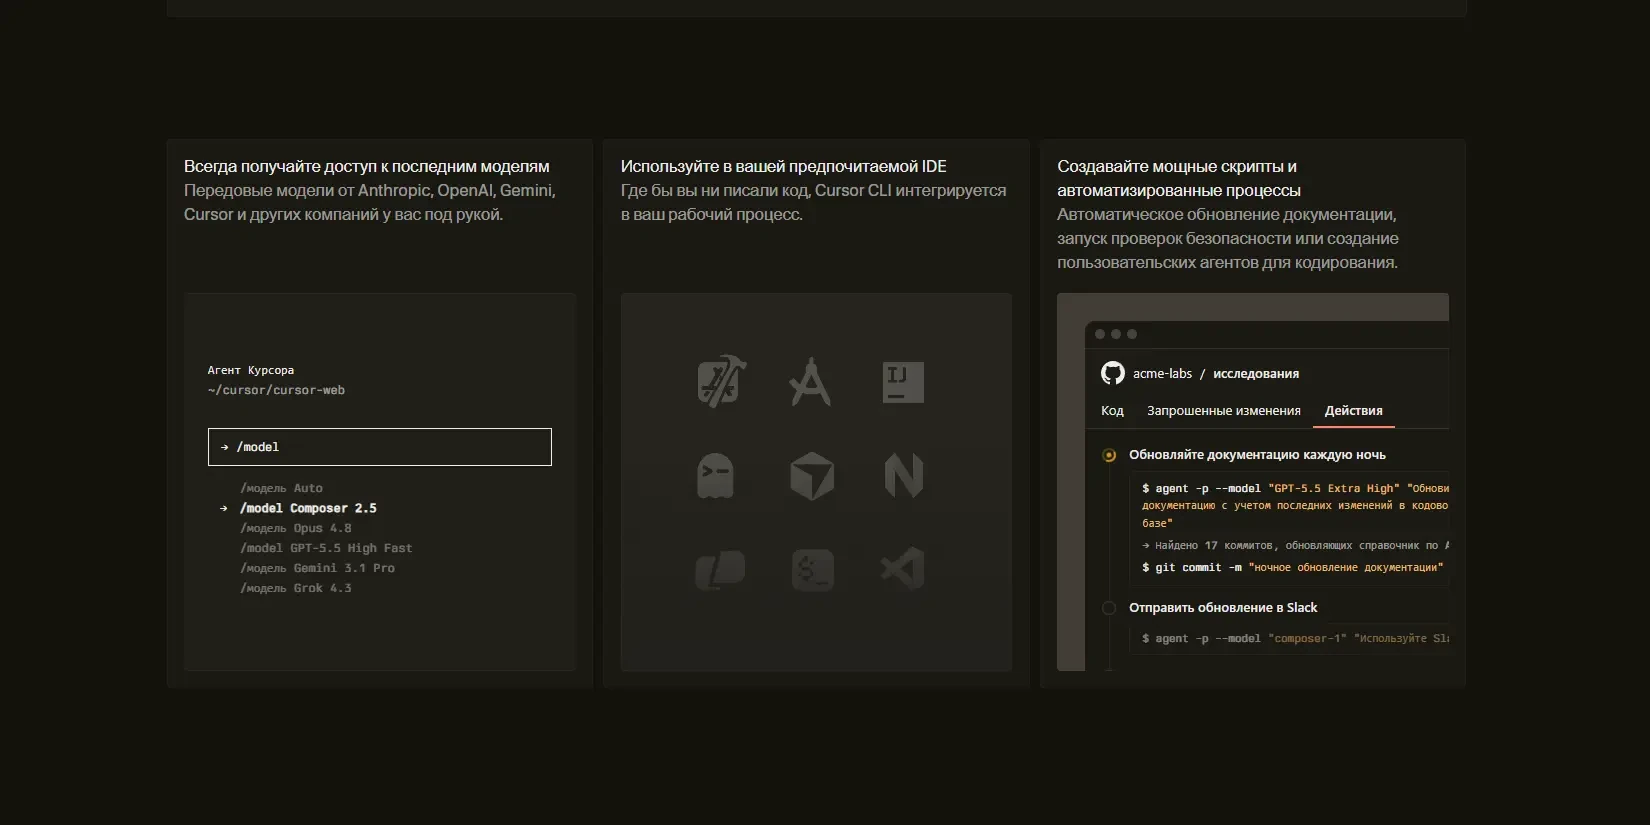Choose the Composer 2.5 model option
Viewport: 1650px width, 825px height.
coord(308,508)
